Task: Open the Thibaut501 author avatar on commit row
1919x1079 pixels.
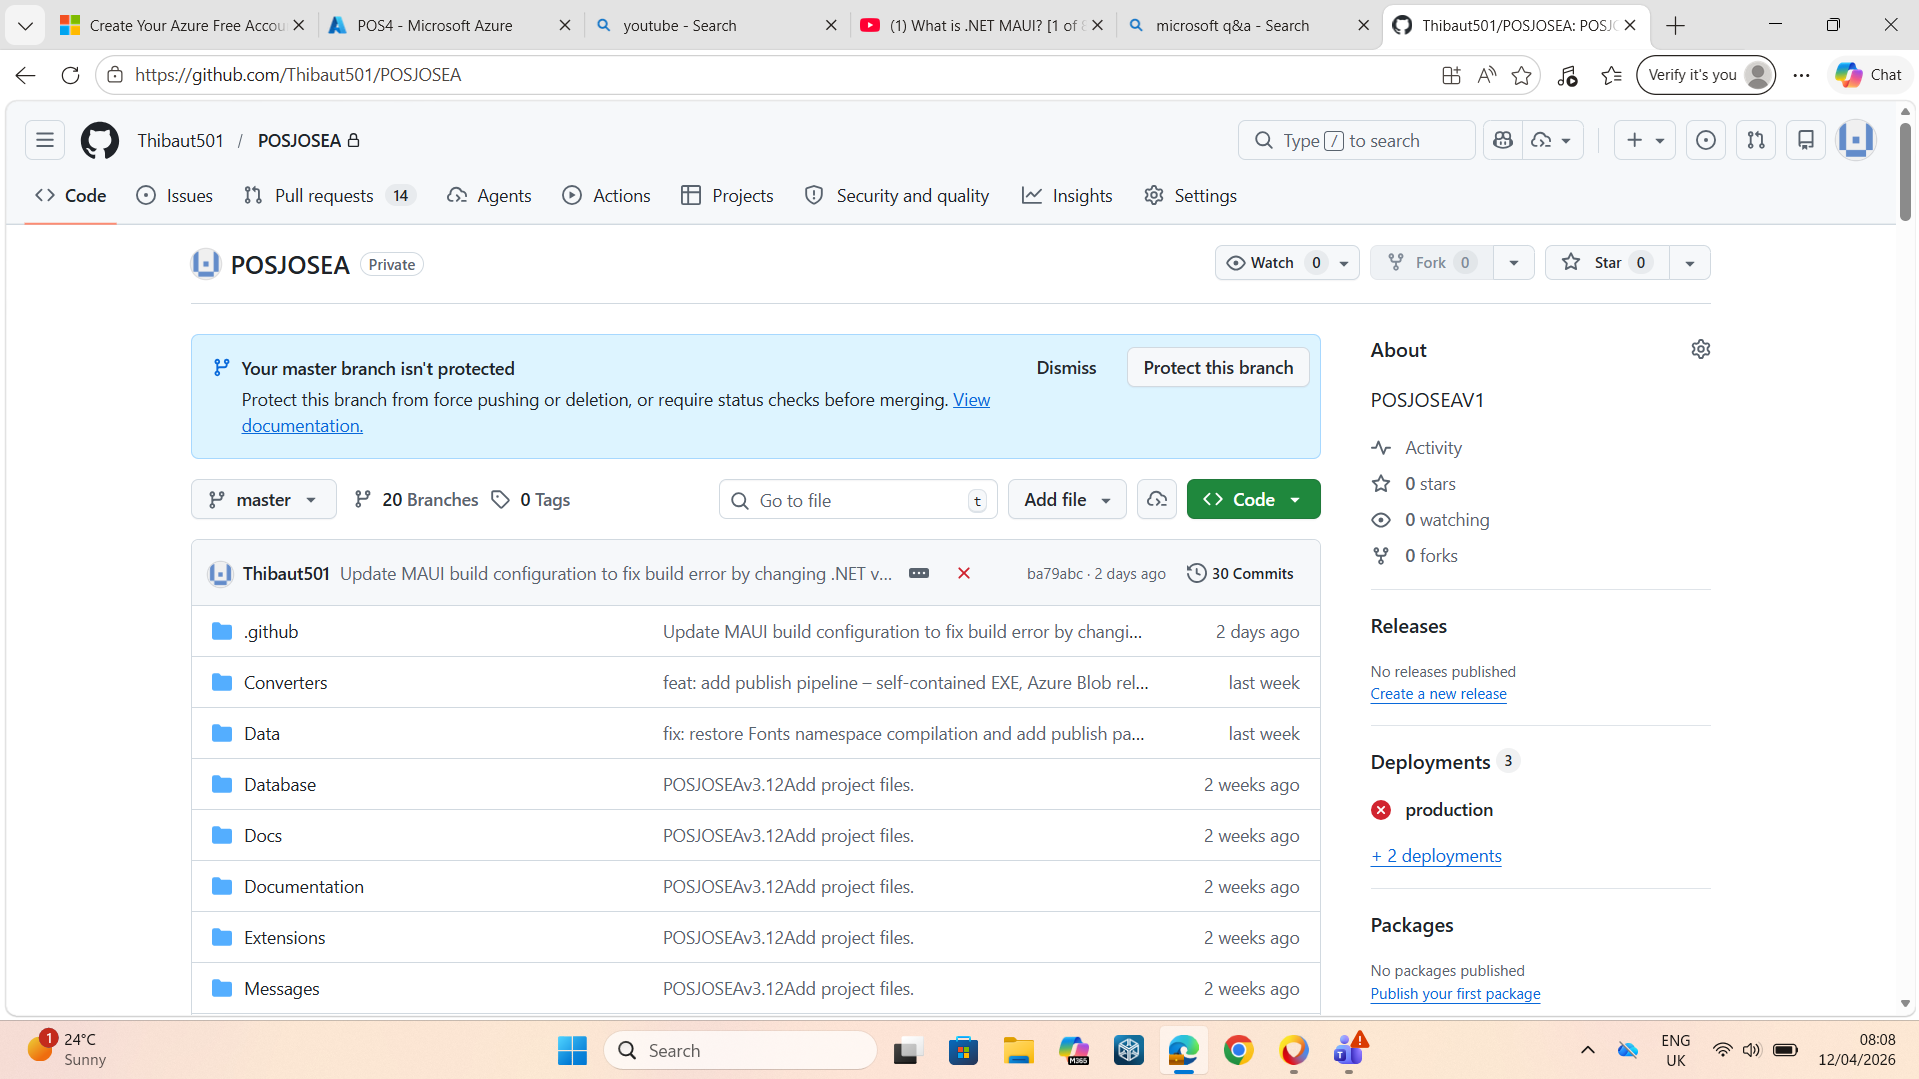Action: (x=220, y=573)
